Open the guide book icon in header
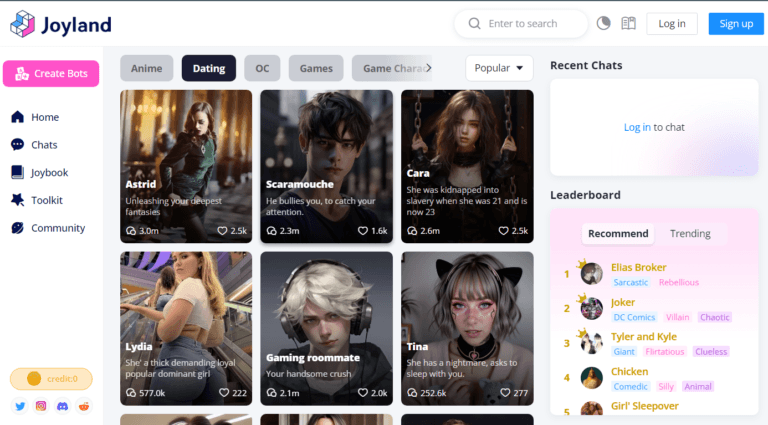This screenshot has width=768, height=425. point(628,23)
